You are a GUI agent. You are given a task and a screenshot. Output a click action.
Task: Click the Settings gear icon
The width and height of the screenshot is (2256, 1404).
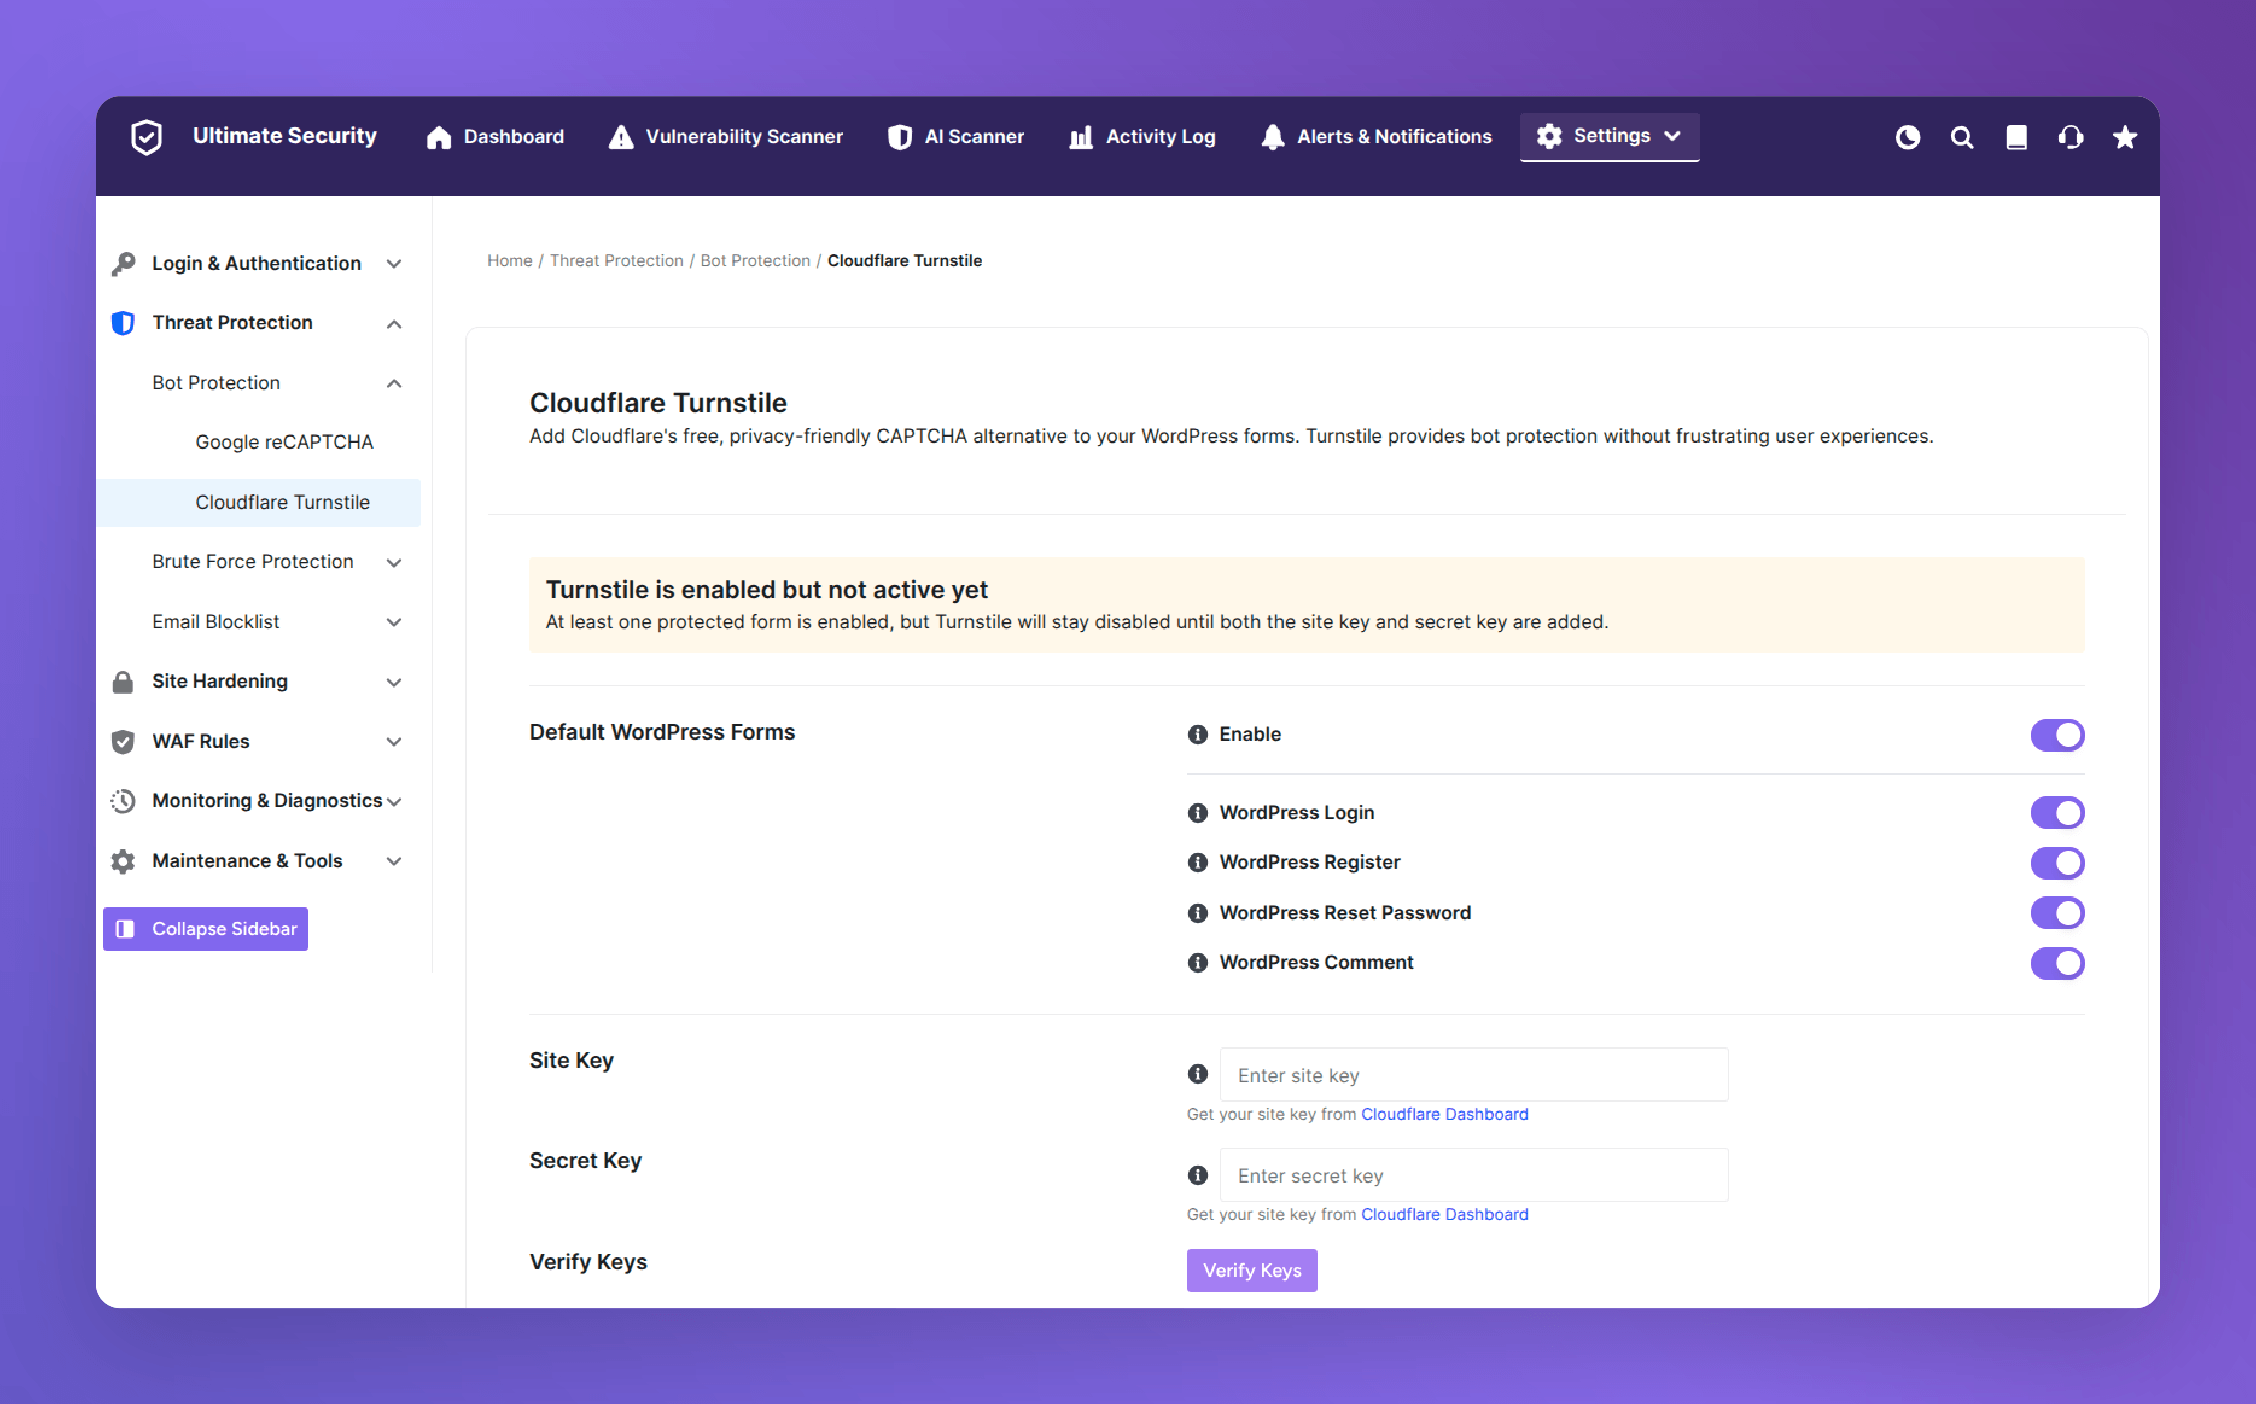[x=1549, y=136]
